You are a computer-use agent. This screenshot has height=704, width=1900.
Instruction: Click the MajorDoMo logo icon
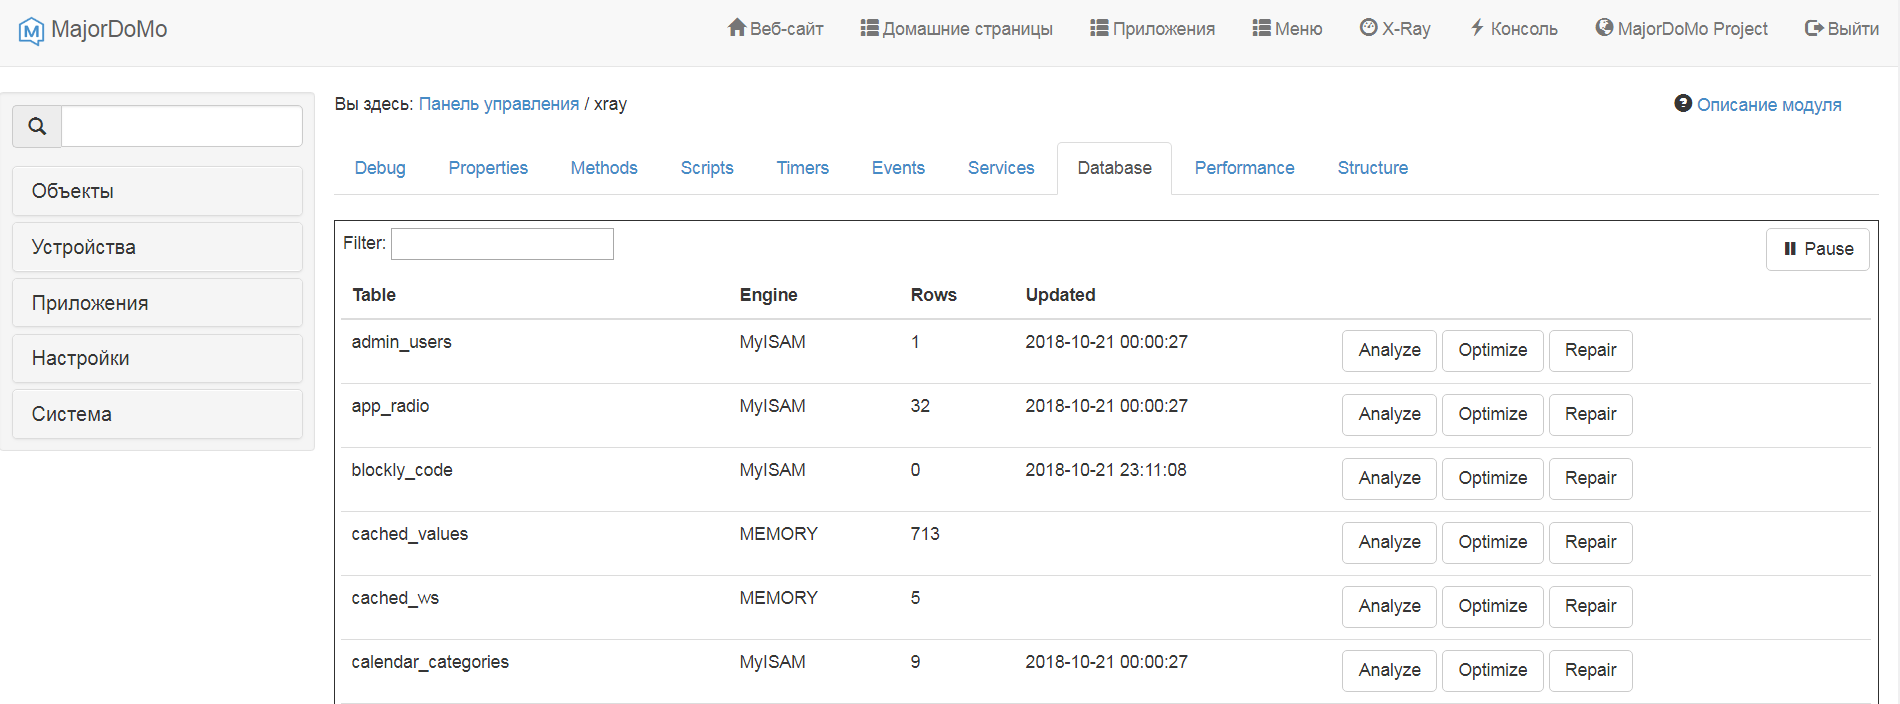31,31
